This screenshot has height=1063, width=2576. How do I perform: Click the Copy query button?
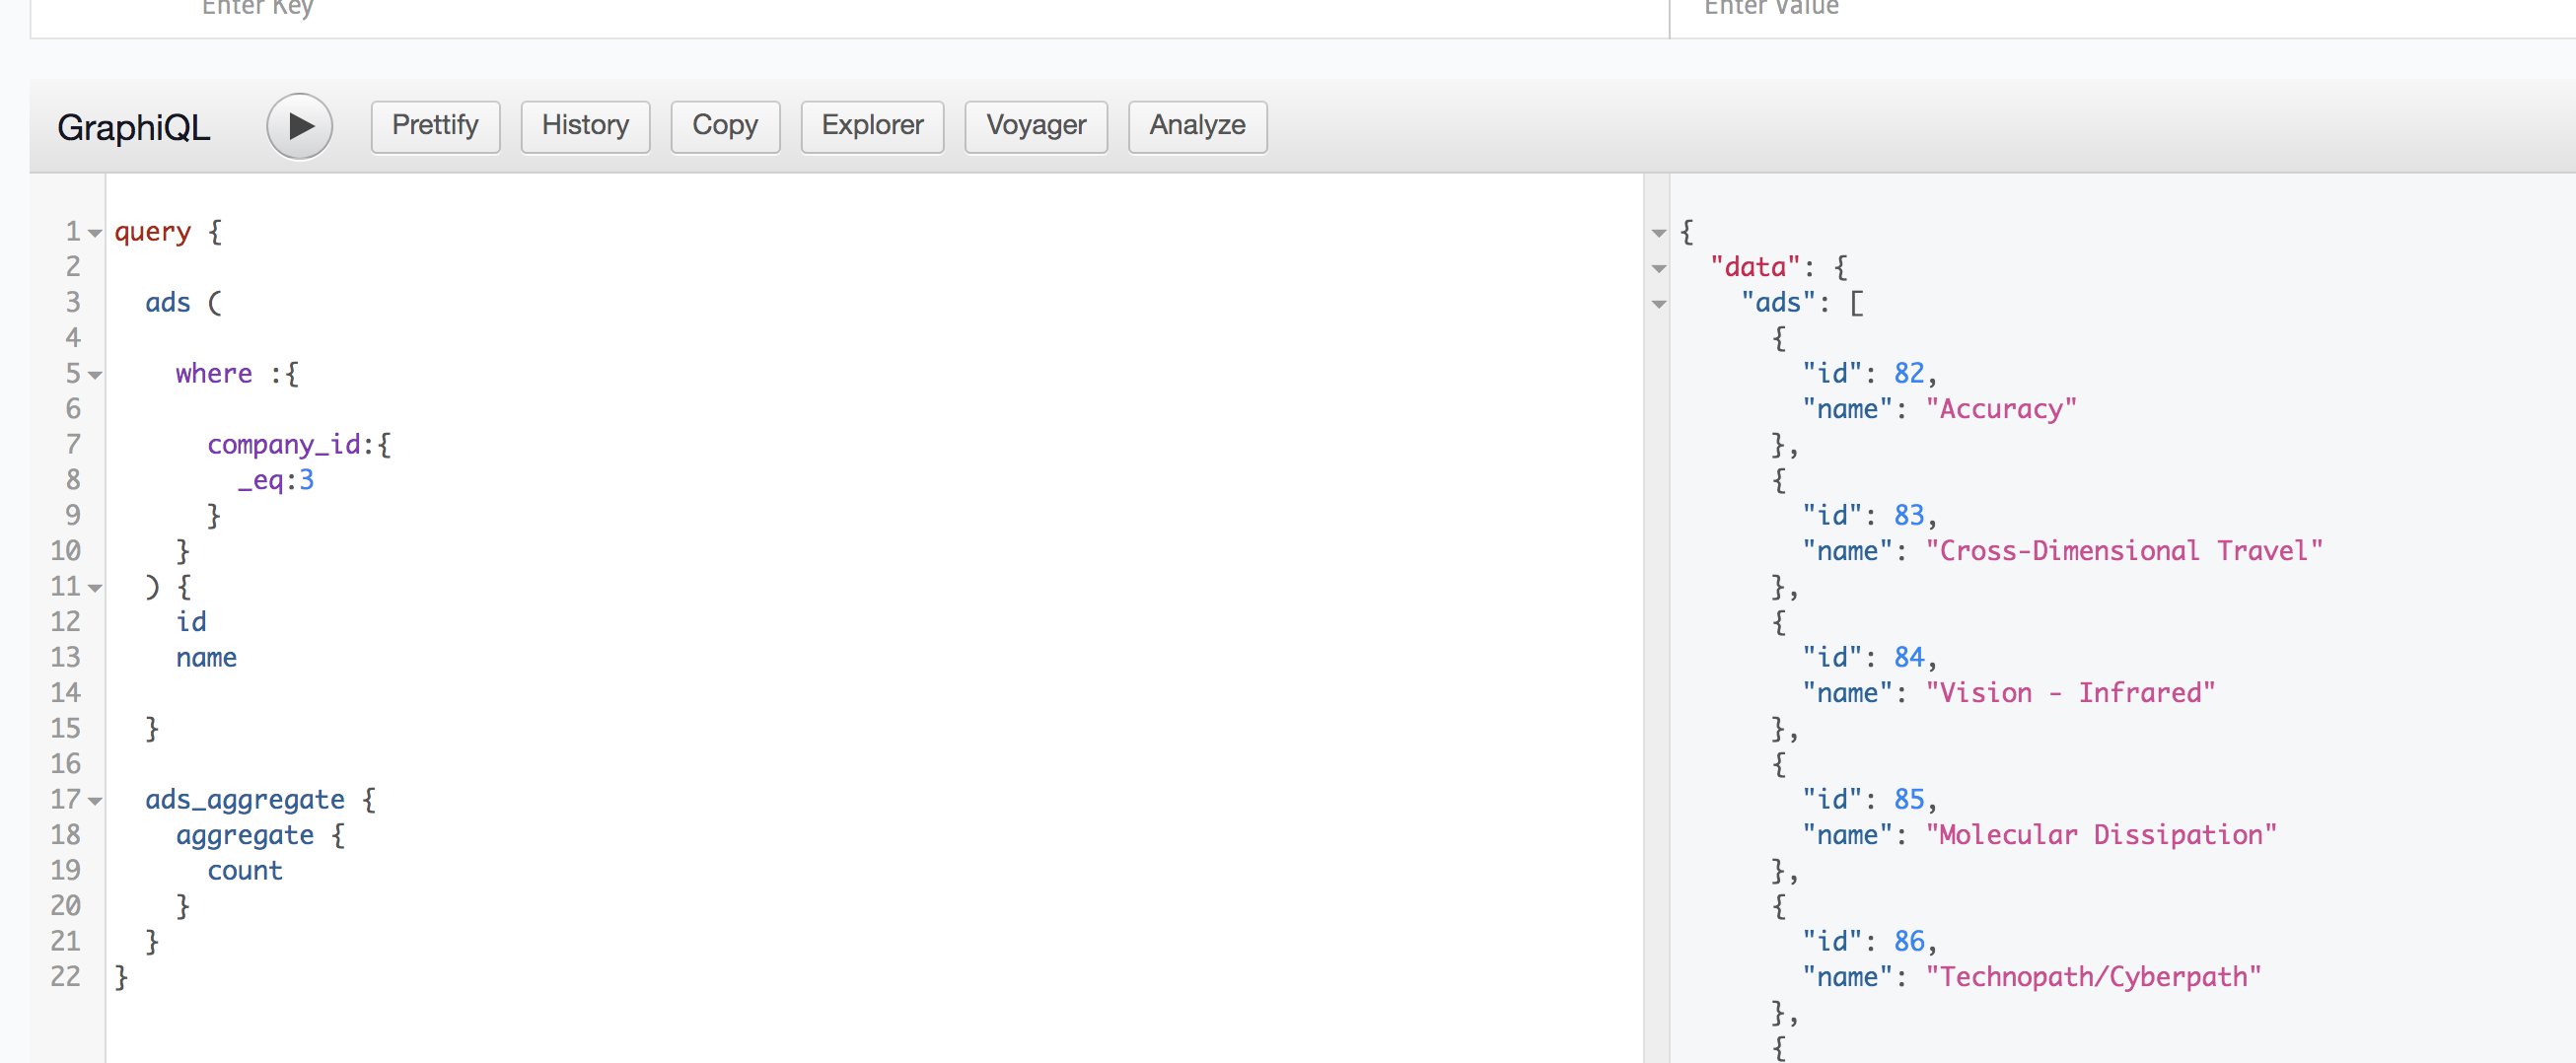pos(725,126)
